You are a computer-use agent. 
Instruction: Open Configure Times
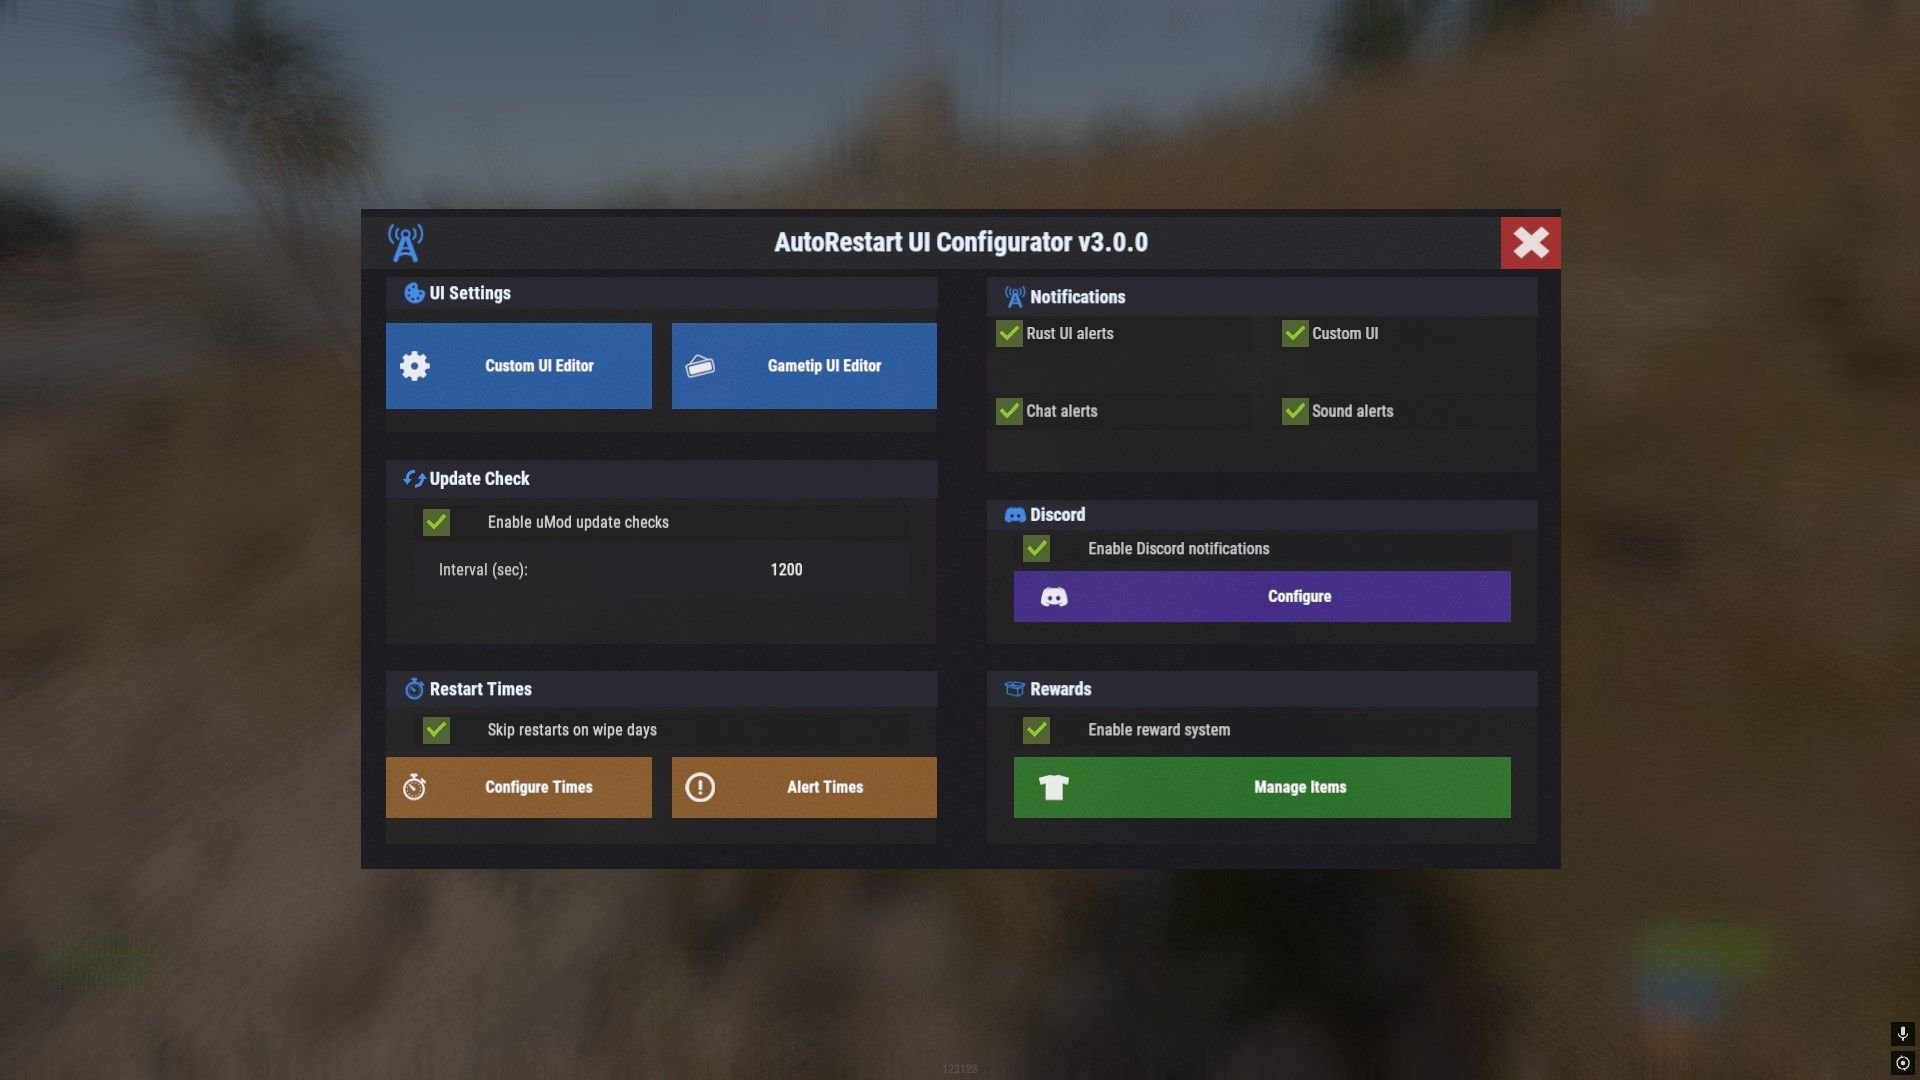pyautogui.click(x=519, y=788)
